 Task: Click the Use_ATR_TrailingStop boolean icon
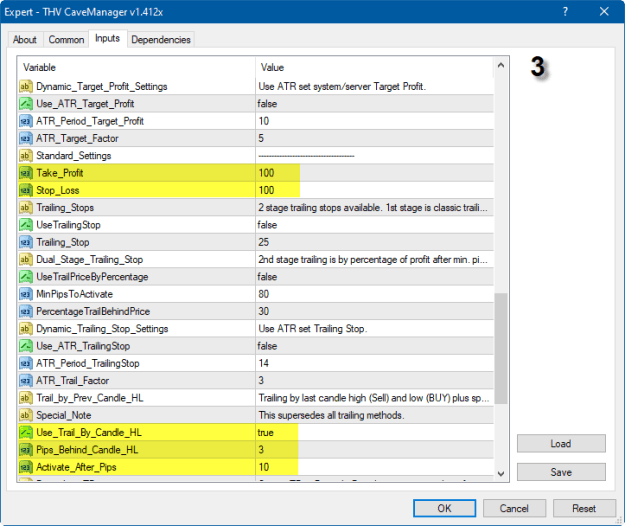point(25,346)
